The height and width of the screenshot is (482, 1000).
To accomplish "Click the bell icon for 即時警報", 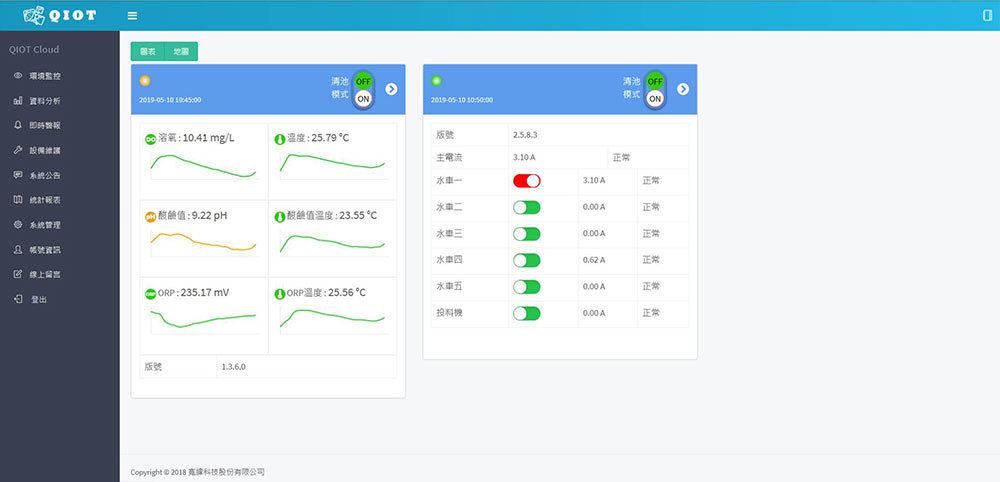I will 18,125.
